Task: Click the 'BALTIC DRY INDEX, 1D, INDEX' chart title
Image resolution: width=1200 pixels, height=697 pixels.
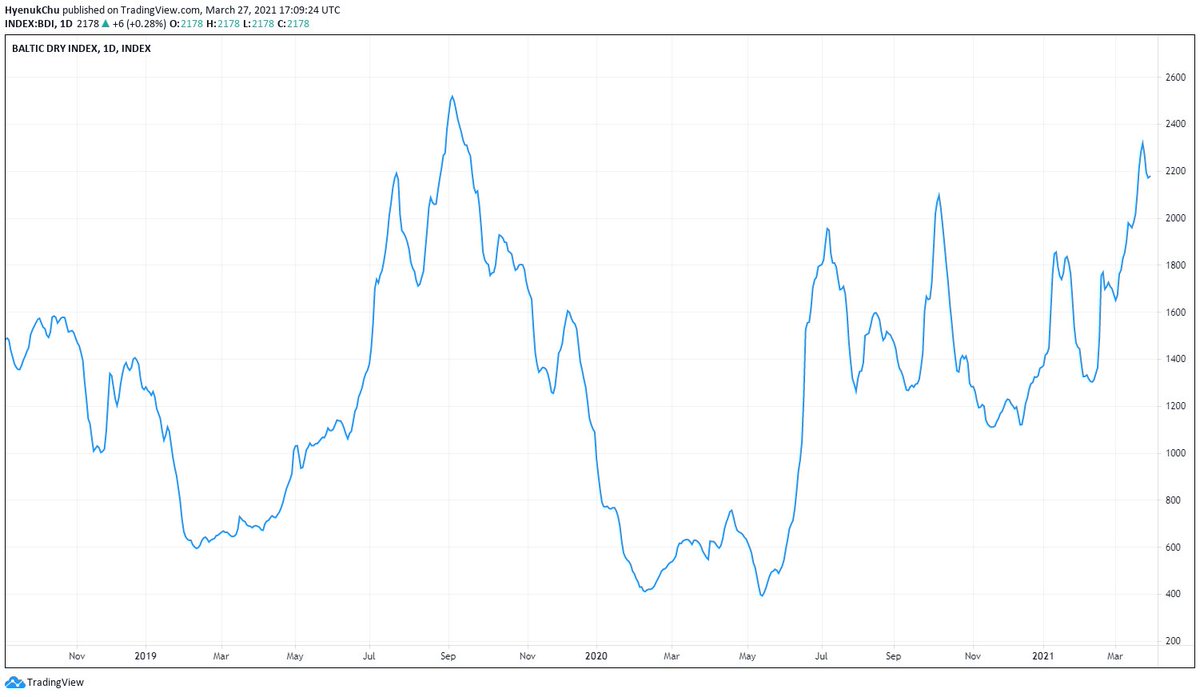Action: click(81, 48)
